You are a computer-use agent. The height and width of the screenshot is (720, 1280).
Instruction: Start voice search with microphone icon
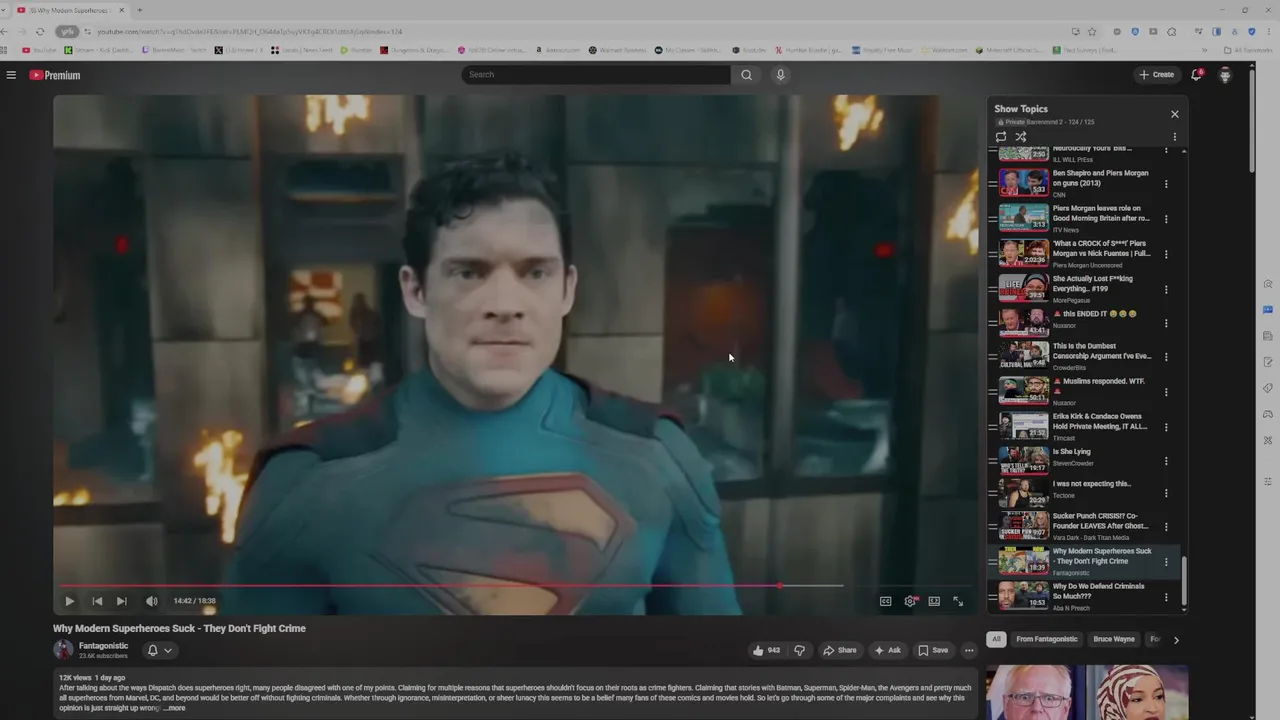(x=781, y=75)
